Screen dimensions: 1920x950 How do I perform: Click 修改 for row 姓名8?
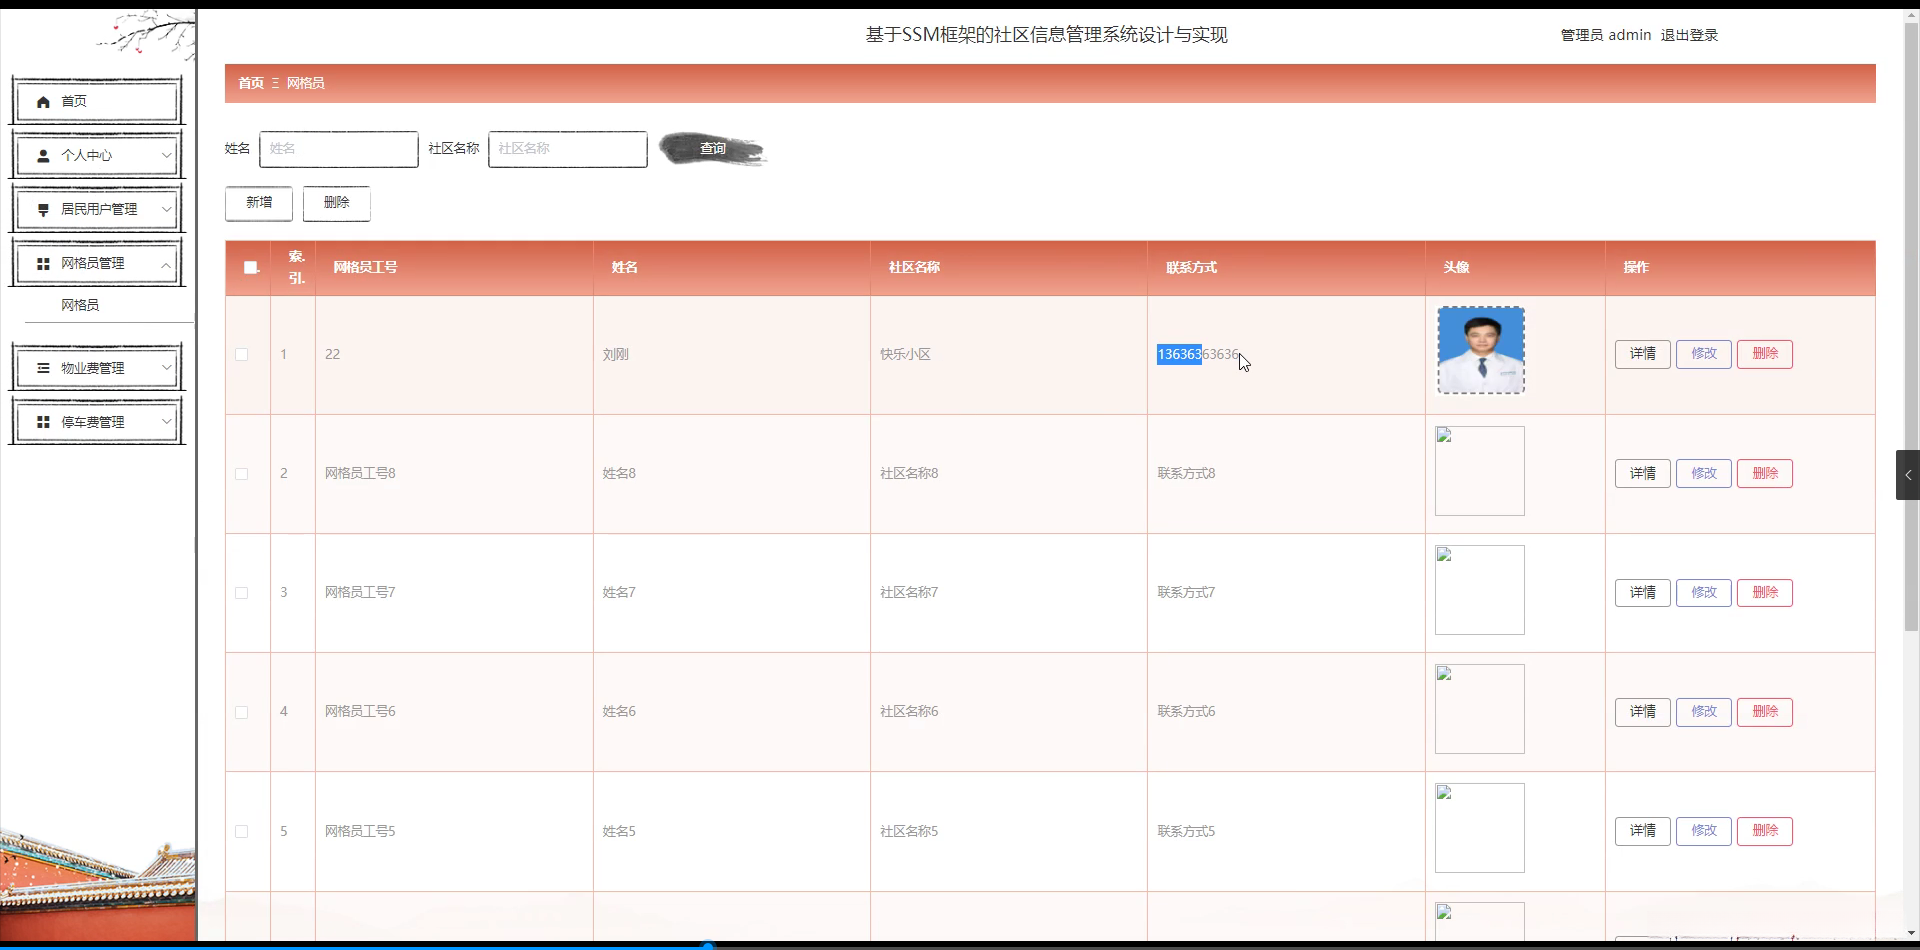(1704, 474)
